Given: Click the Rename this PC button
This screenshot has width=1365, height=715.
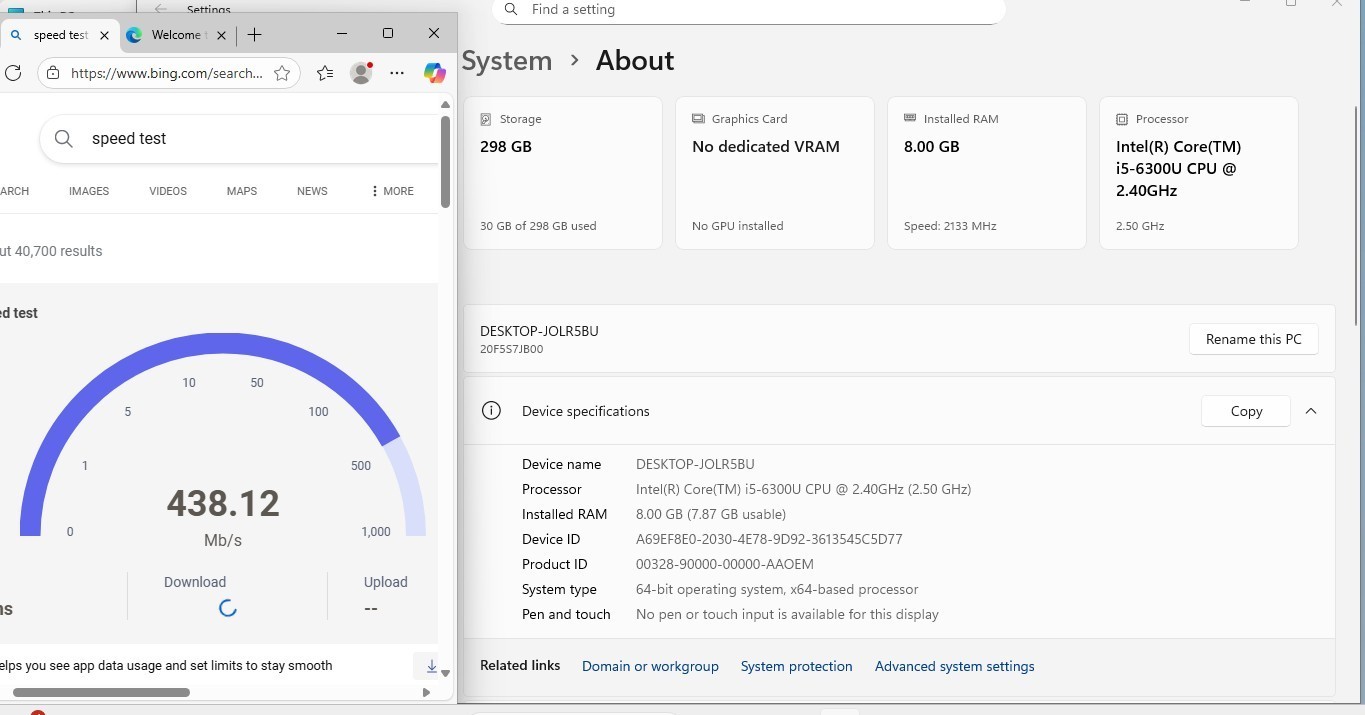Looking at the screenshot, I should click(1253, 339).
